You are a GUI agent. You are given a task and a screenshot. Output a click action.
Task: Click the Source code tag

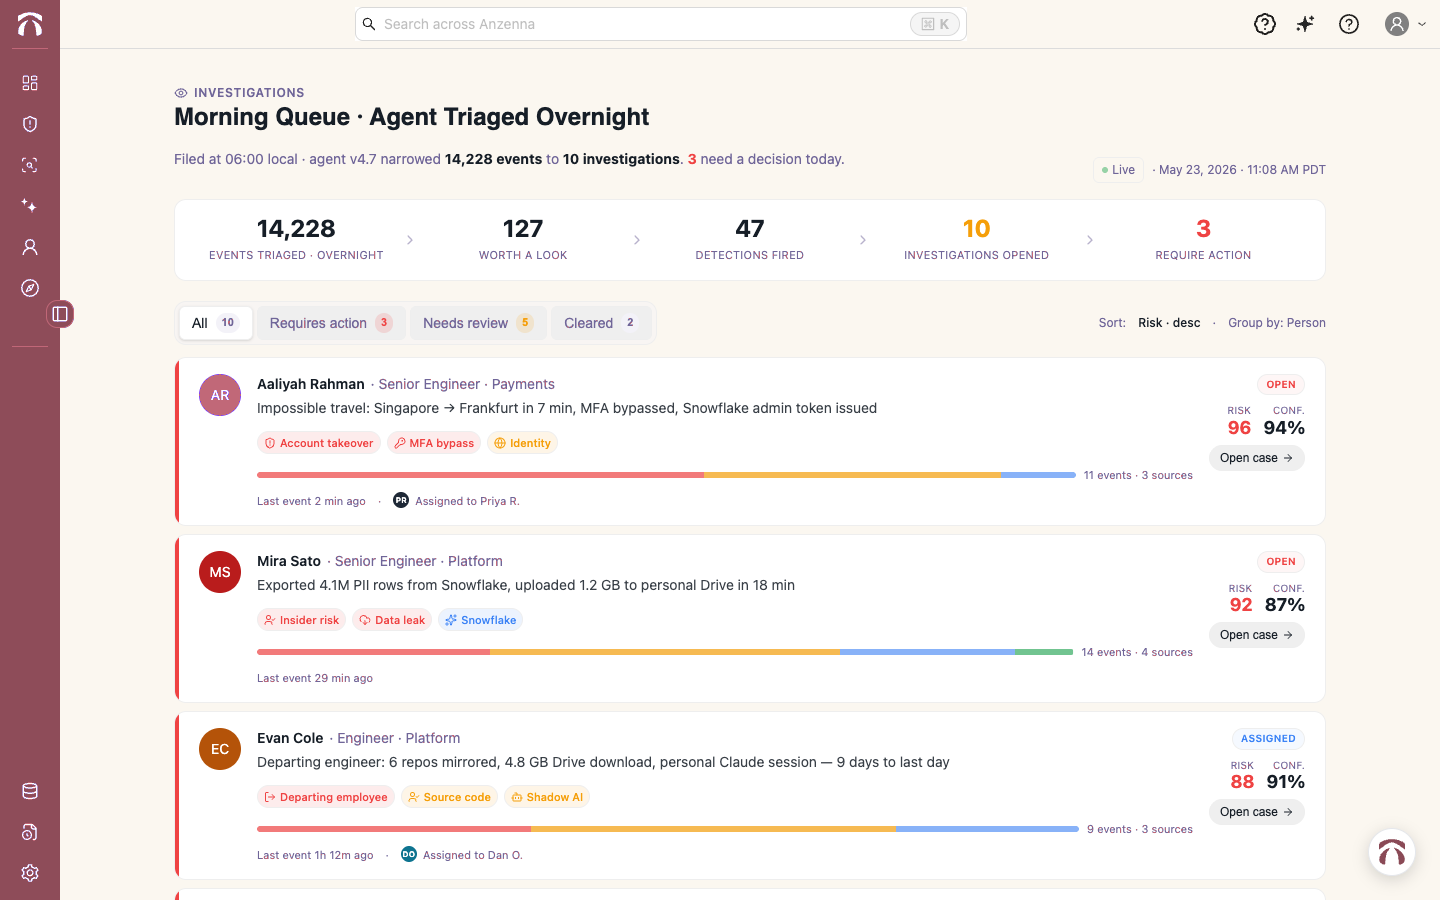click(449, 797)
